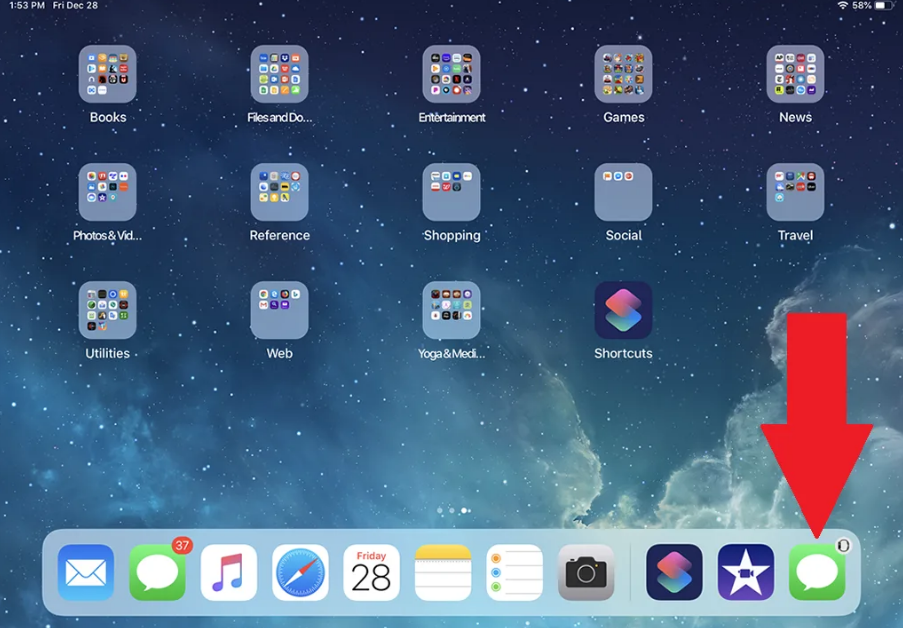Open the Reminders app
This screenshot has width=903, height=628.
tap(515, 572)
